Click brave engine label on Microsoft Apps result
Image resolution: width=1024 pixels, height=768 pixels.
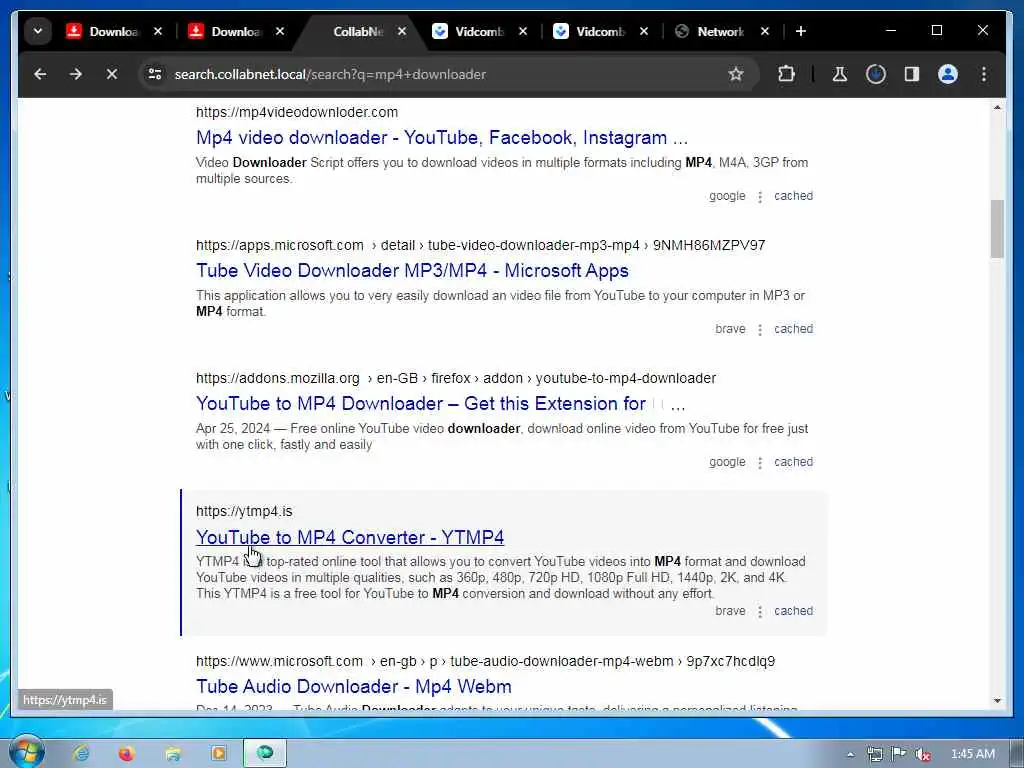pos(730,329)
